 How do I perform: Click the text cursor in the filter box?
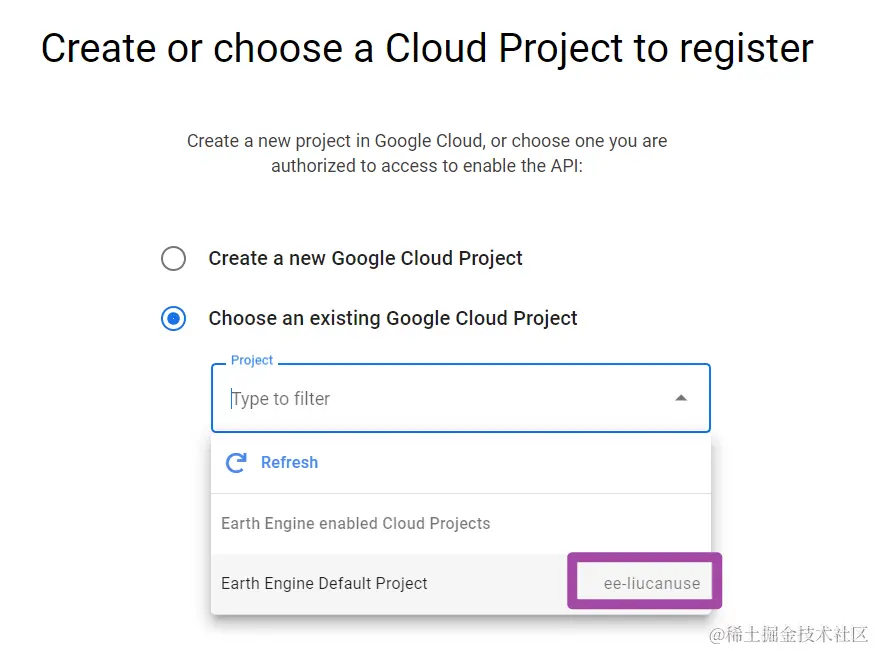(232, 398)
